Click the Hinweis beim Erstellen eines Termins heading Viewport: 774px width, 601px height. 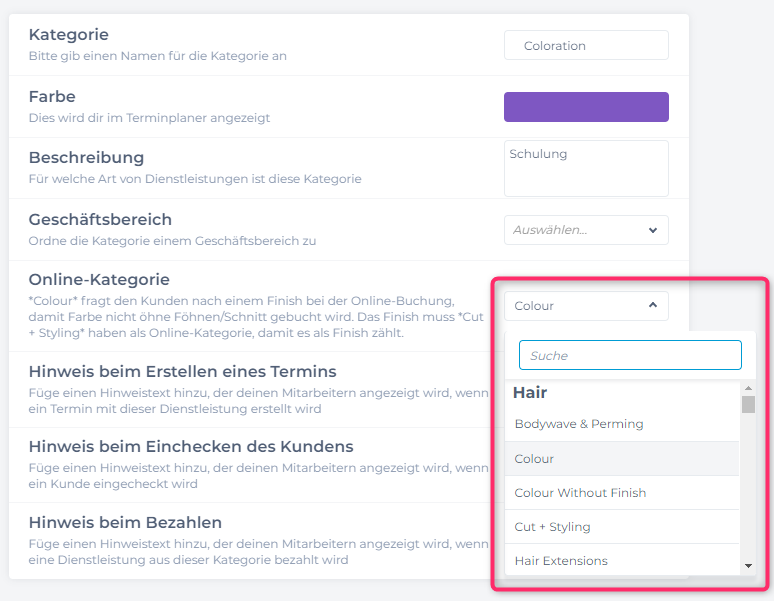[x=182, y=371]
